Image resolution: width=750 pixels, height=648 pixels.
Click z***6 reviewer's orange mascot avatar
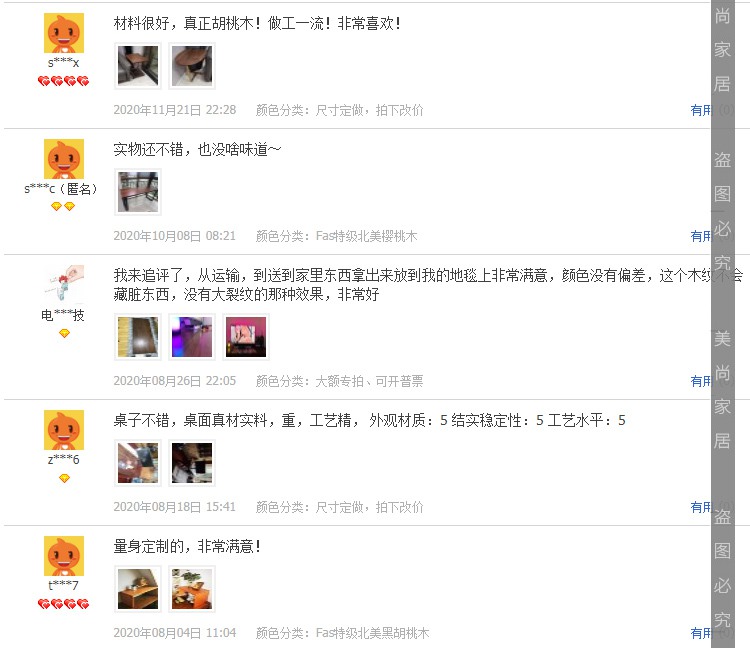64,430
